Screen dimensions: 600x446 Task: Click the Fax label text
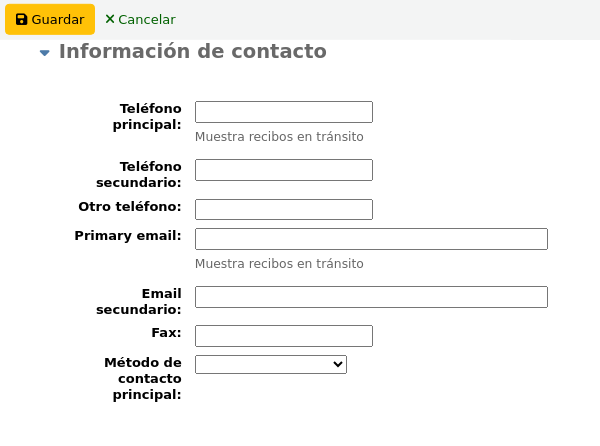point(166,333)
